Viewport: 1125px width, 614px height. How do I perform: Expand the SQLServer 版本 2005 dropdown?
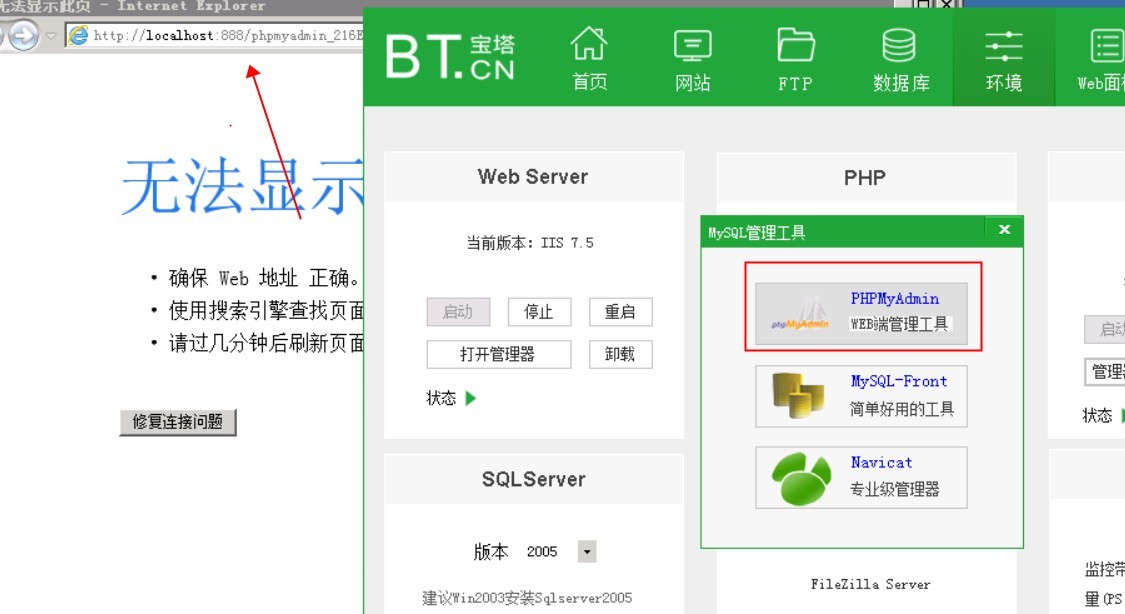coord(587,552)
